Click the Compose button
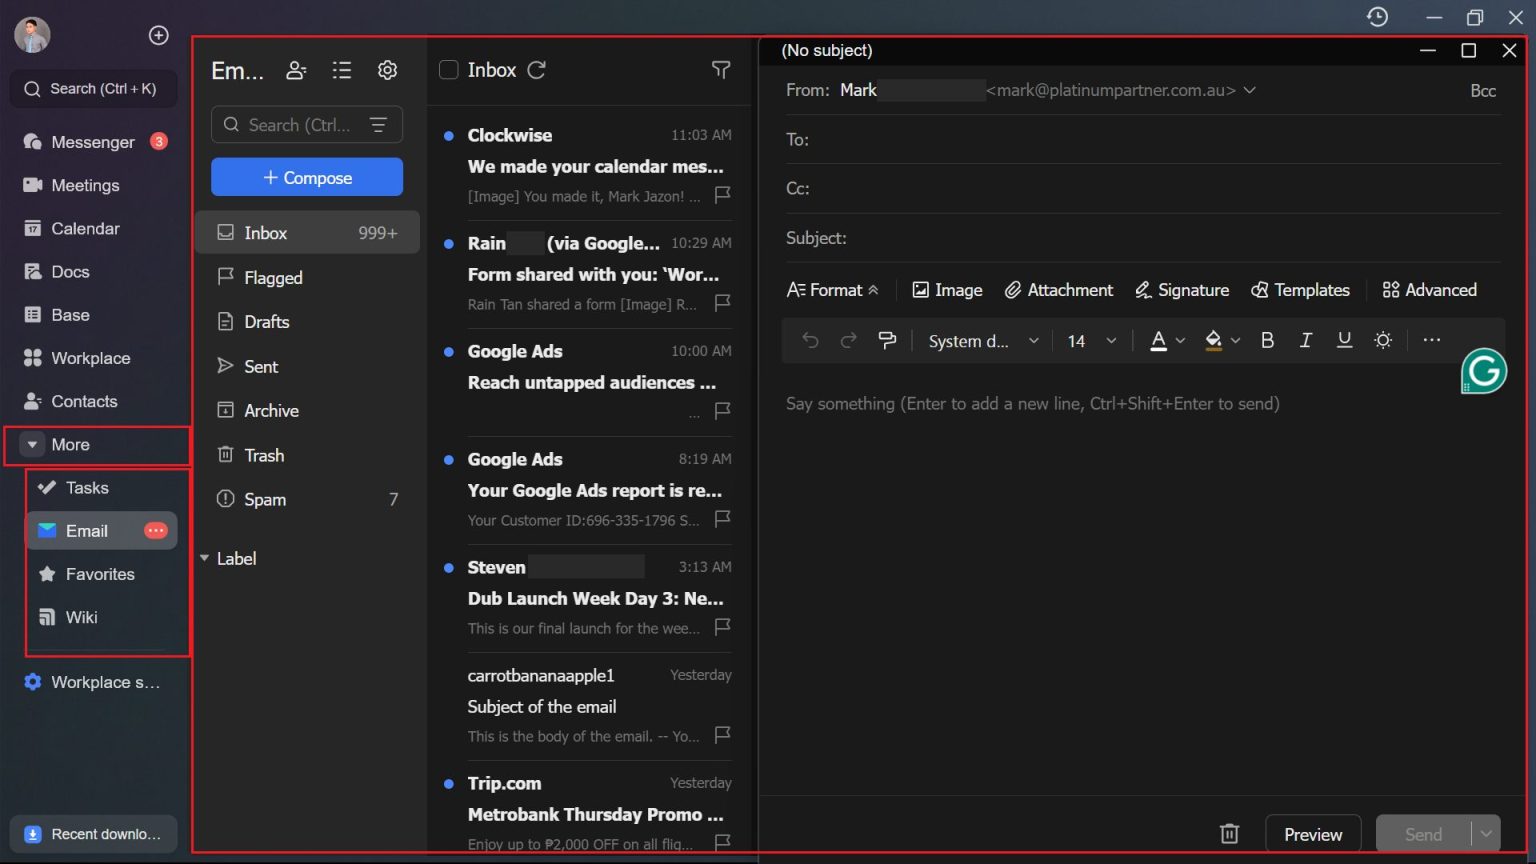Viewport: 1536px width, 864px height. (x=306, y=177)
